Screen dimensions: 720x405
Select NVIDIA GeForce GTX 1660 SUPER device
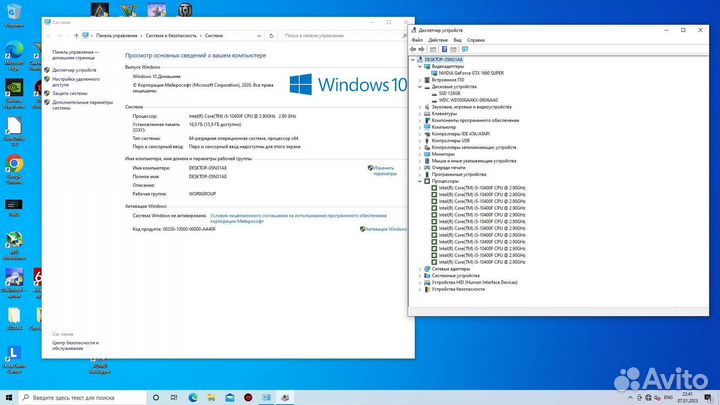(471, 73)
